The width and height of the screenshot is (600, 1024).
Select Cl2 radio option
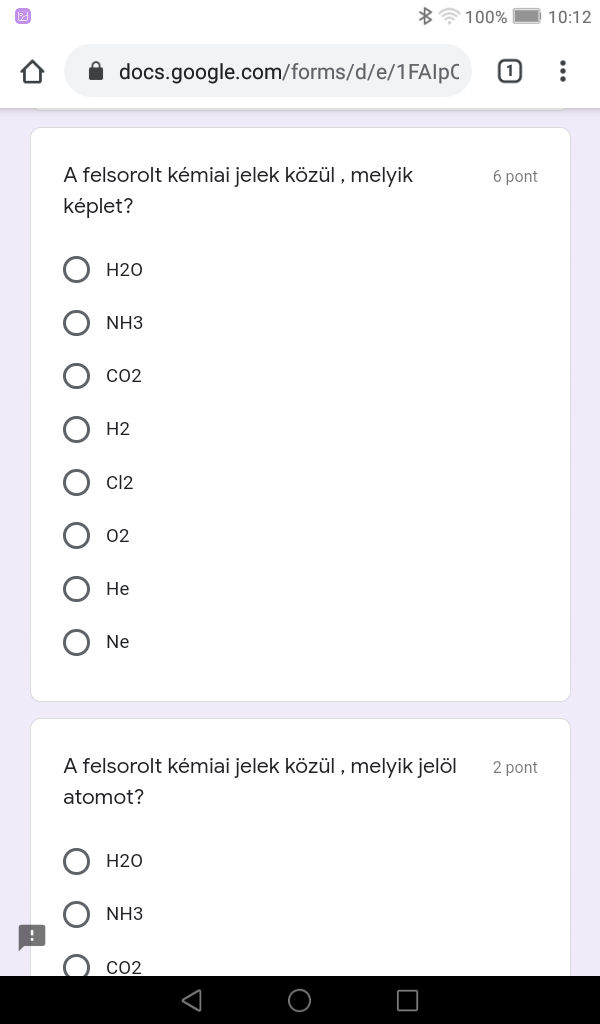[77, 483]
